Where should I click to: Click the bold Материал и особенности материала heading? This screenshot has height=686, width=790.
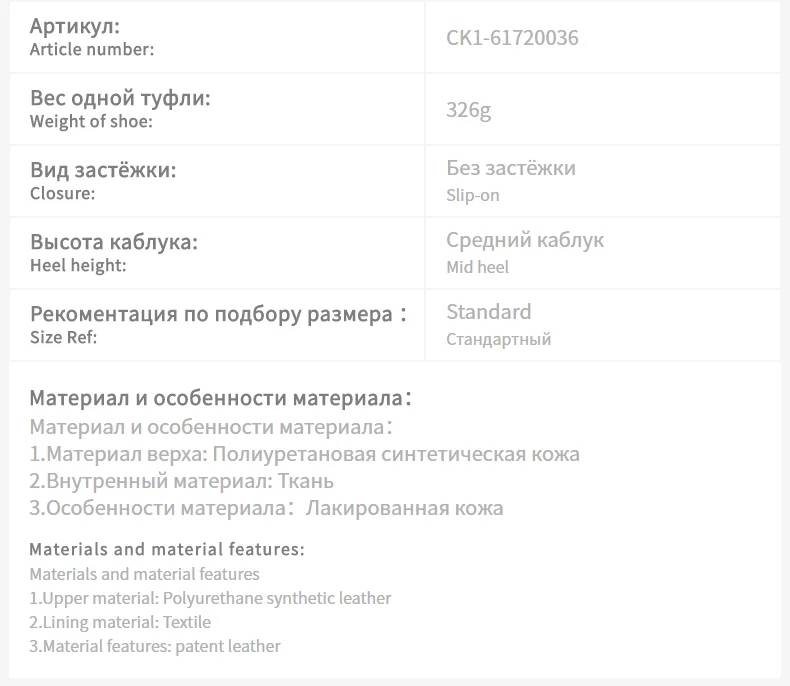(x=221, y=398)
